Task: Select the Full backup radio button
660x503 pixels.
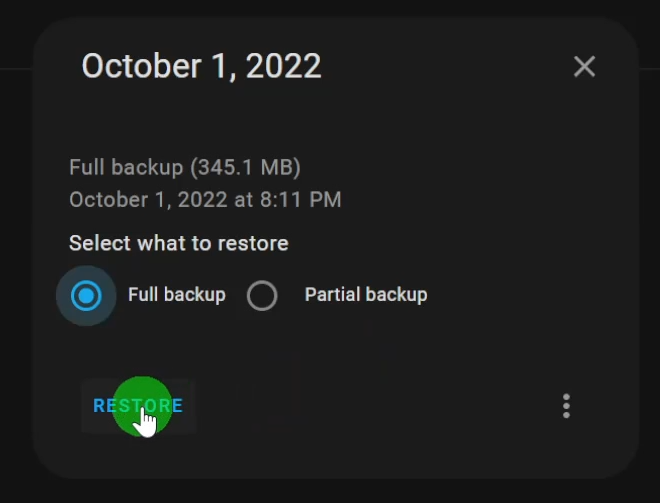Action: [x=86, y=295]
